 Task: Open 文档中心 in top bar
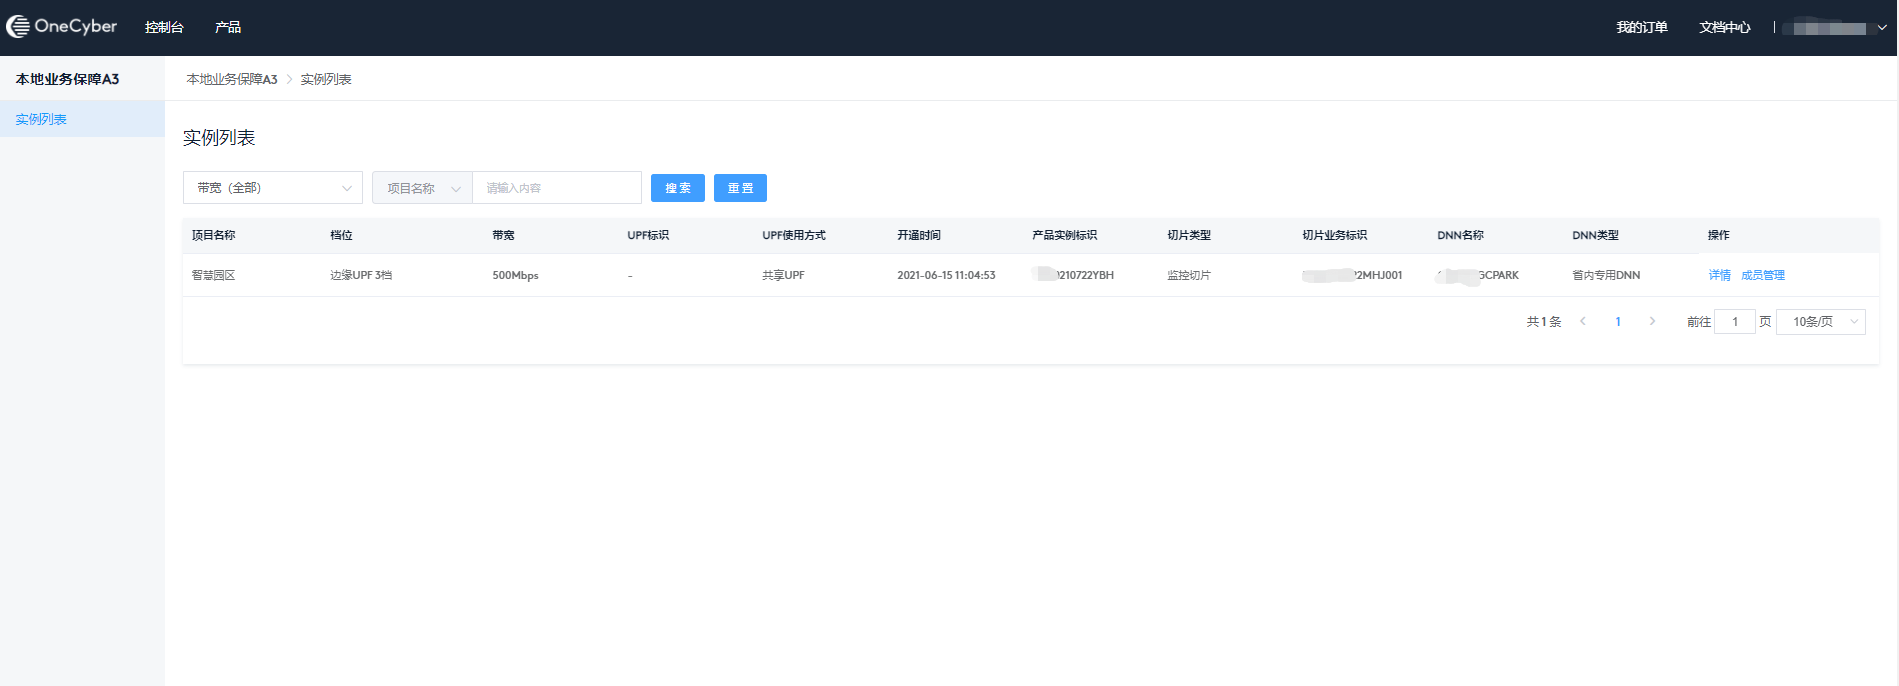pos(1724,27)
